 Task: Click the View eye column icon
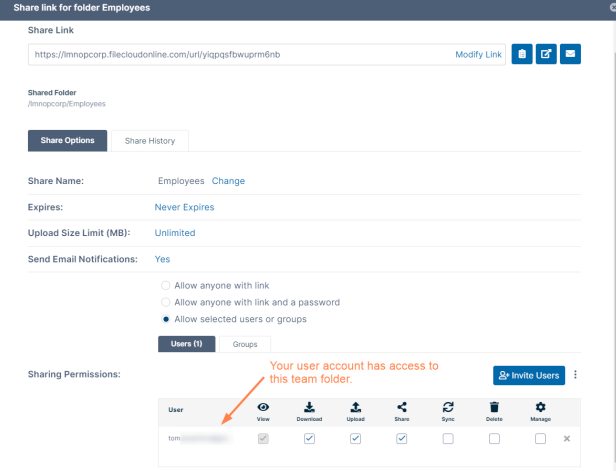click(x=264, y=407)
